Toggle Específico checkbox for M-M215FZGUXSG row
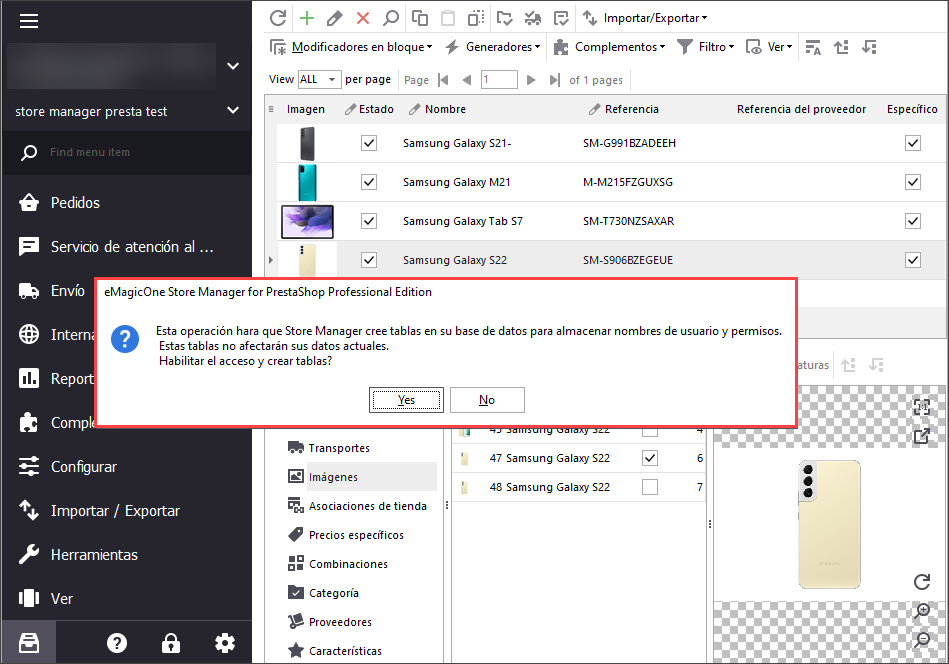949x664 pixels. (x=913, y=182)
